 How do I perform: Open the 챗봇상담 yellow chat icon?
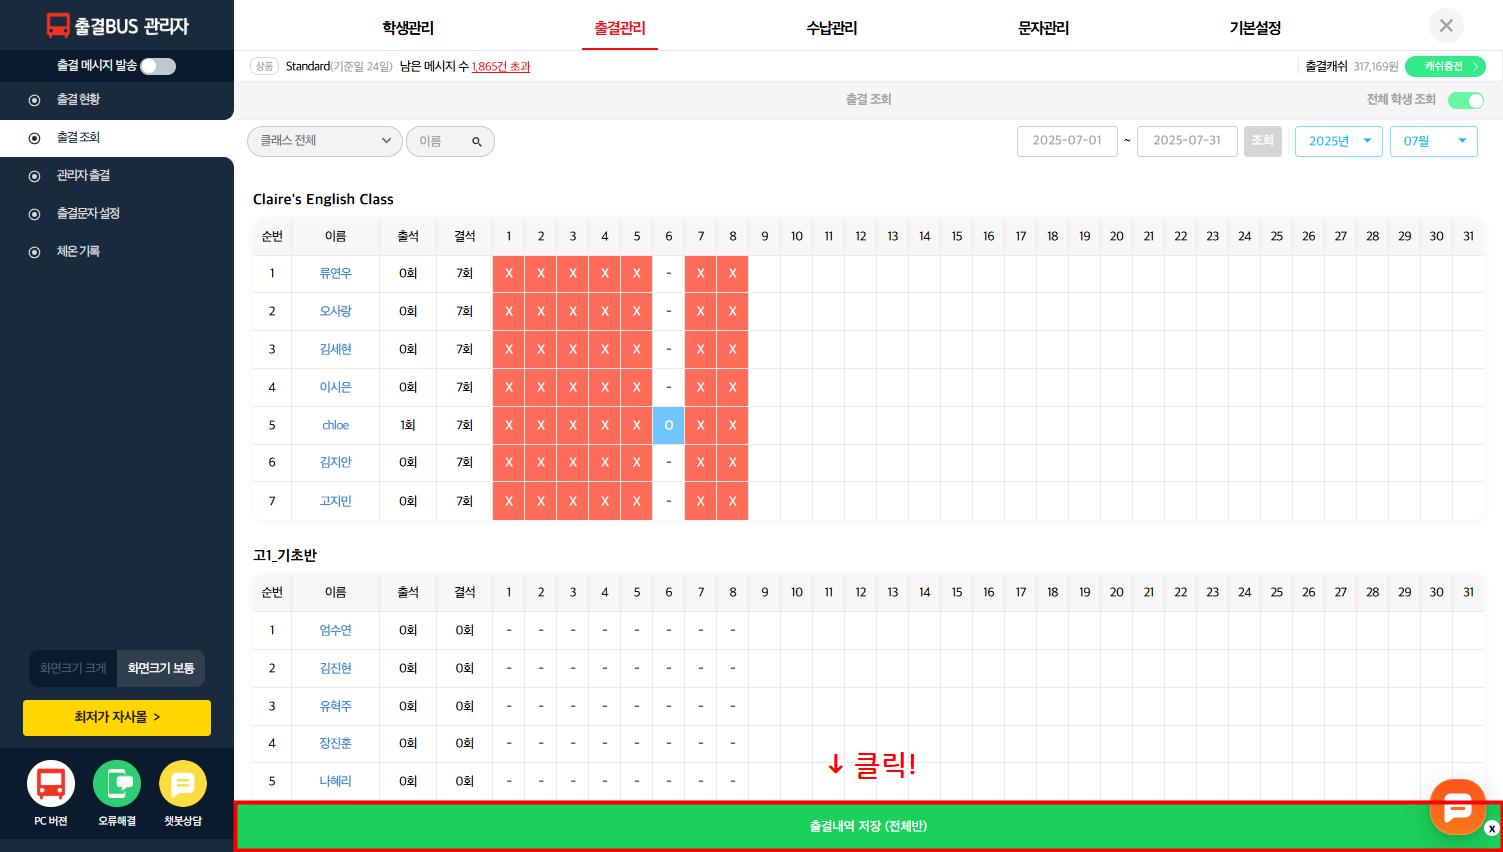tap(183, 785)
